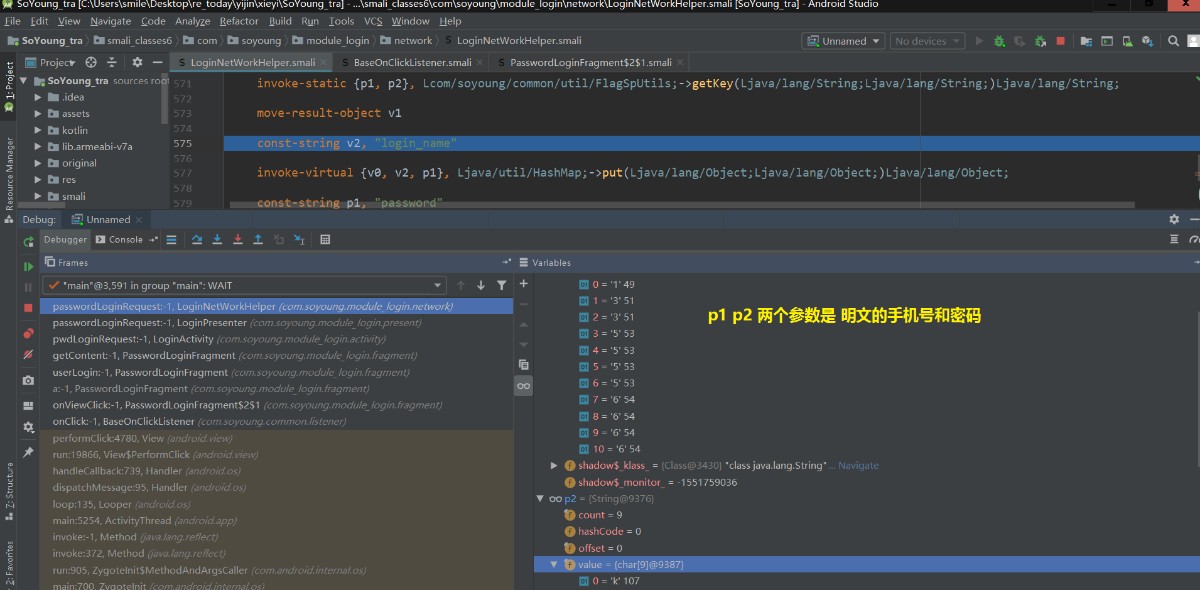Image resolution: width=1200 pixels, height=590 pixels.
Task: Expand the shadow$_klass_ variable node
Action: 554,465
